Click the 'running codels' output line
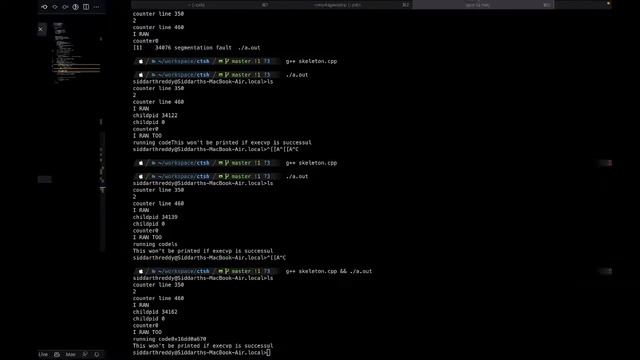 (x=155, y=244)
